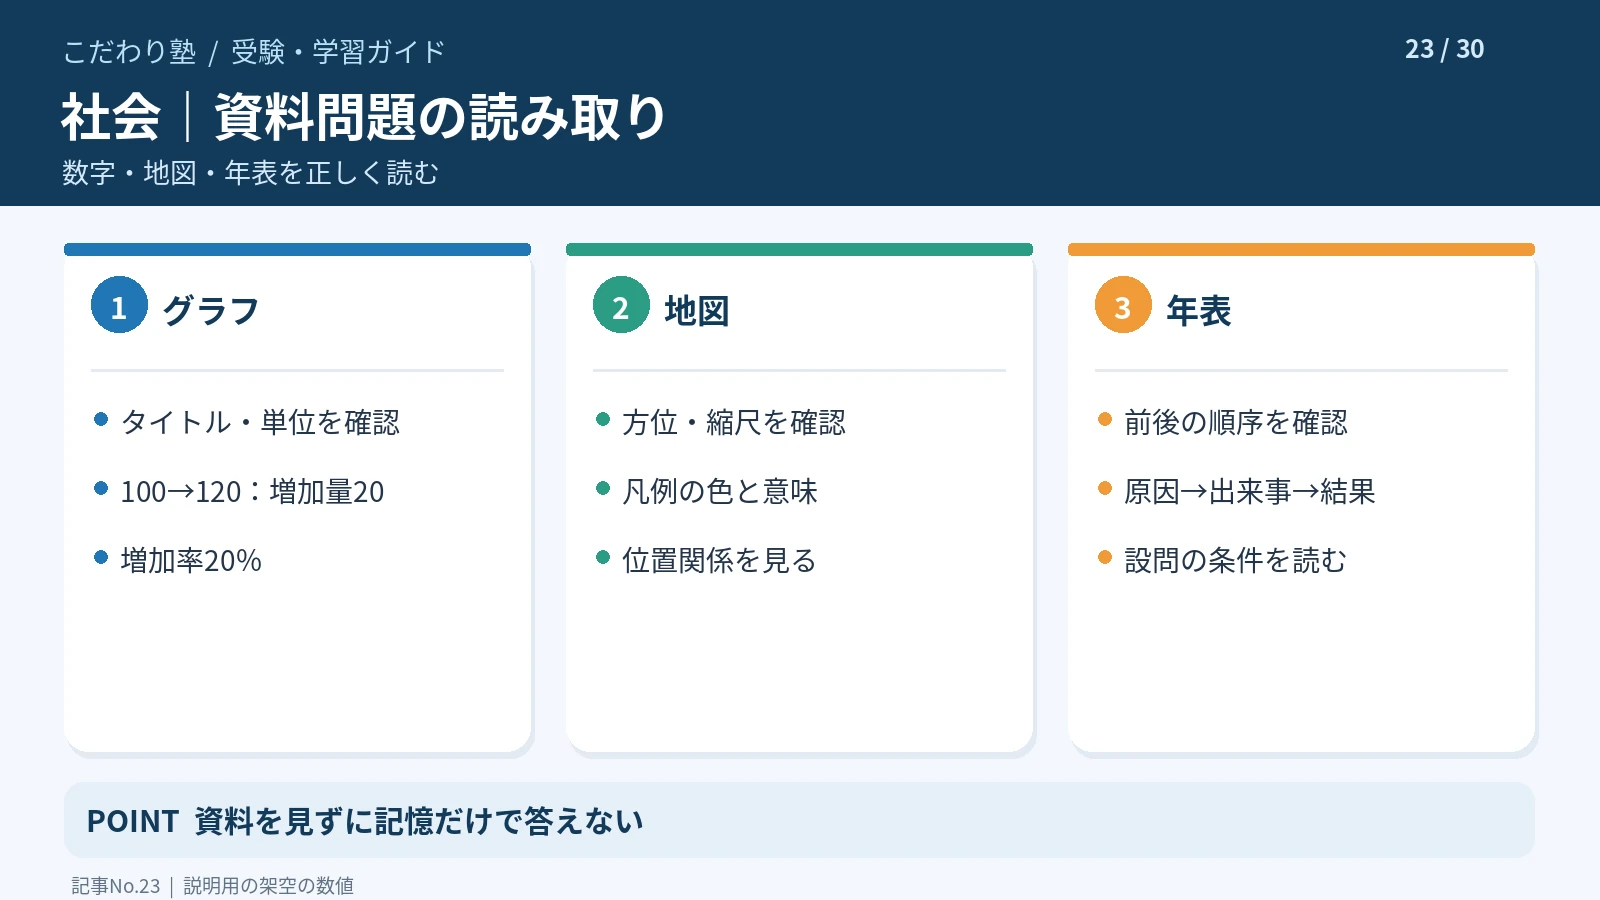Image resolution: width=1600 pixels, height=900 pixels.
Task: Select the グラフ card heading
Action: click(211, 311)
